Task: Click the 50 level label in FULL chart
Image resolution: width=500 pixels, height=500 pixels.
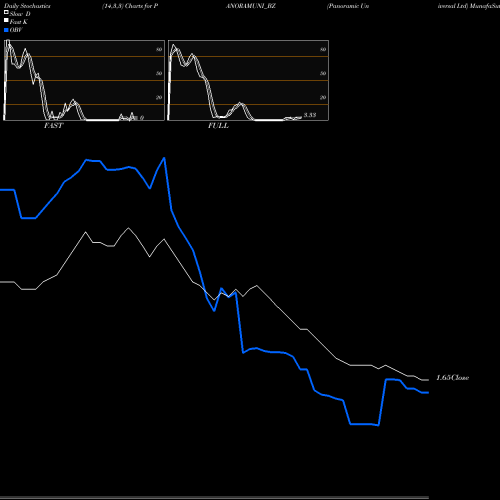Action: click(323, 73)
